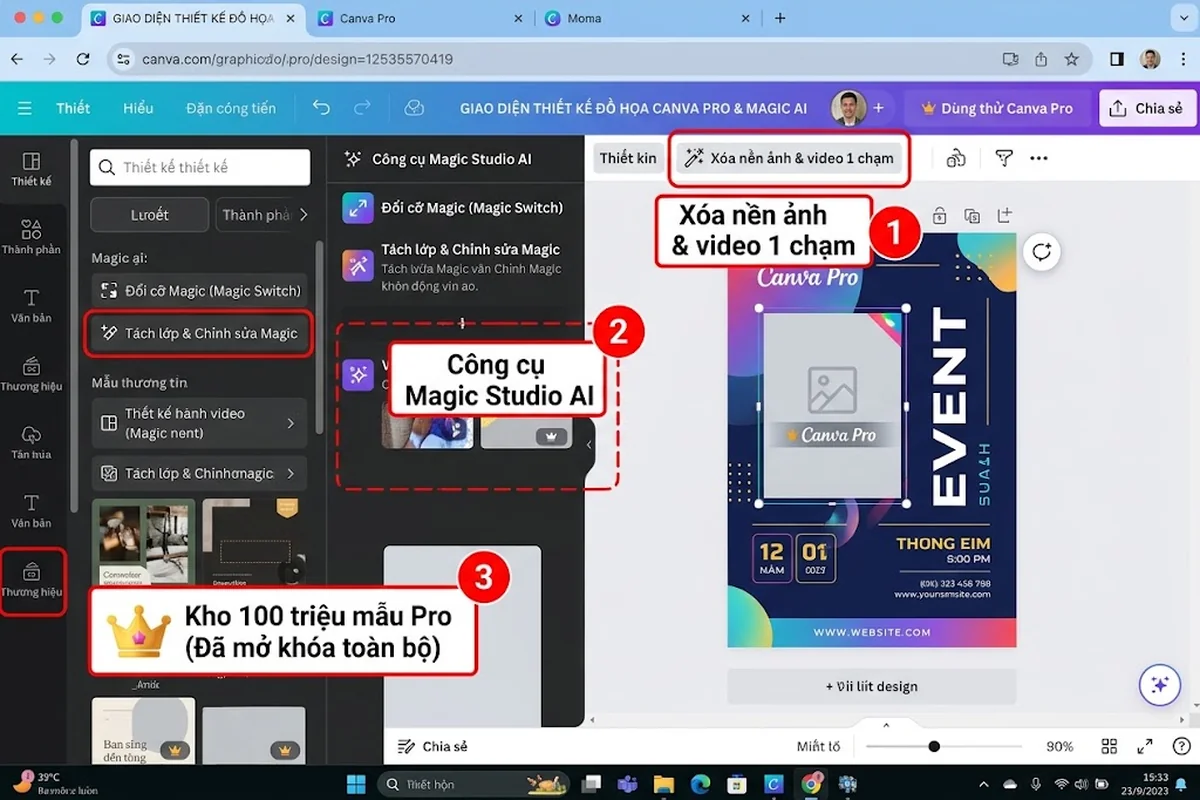Open the first Văn bản sidebar panel
1200x800 pixels.
pos(31,306)
